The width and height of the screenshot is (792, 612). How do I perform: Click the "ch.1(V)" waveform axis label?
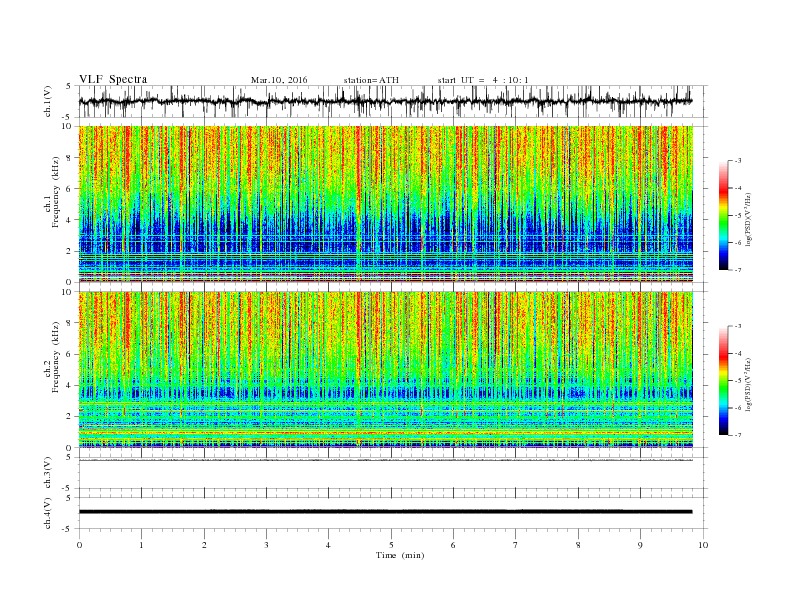pos(48,101)
